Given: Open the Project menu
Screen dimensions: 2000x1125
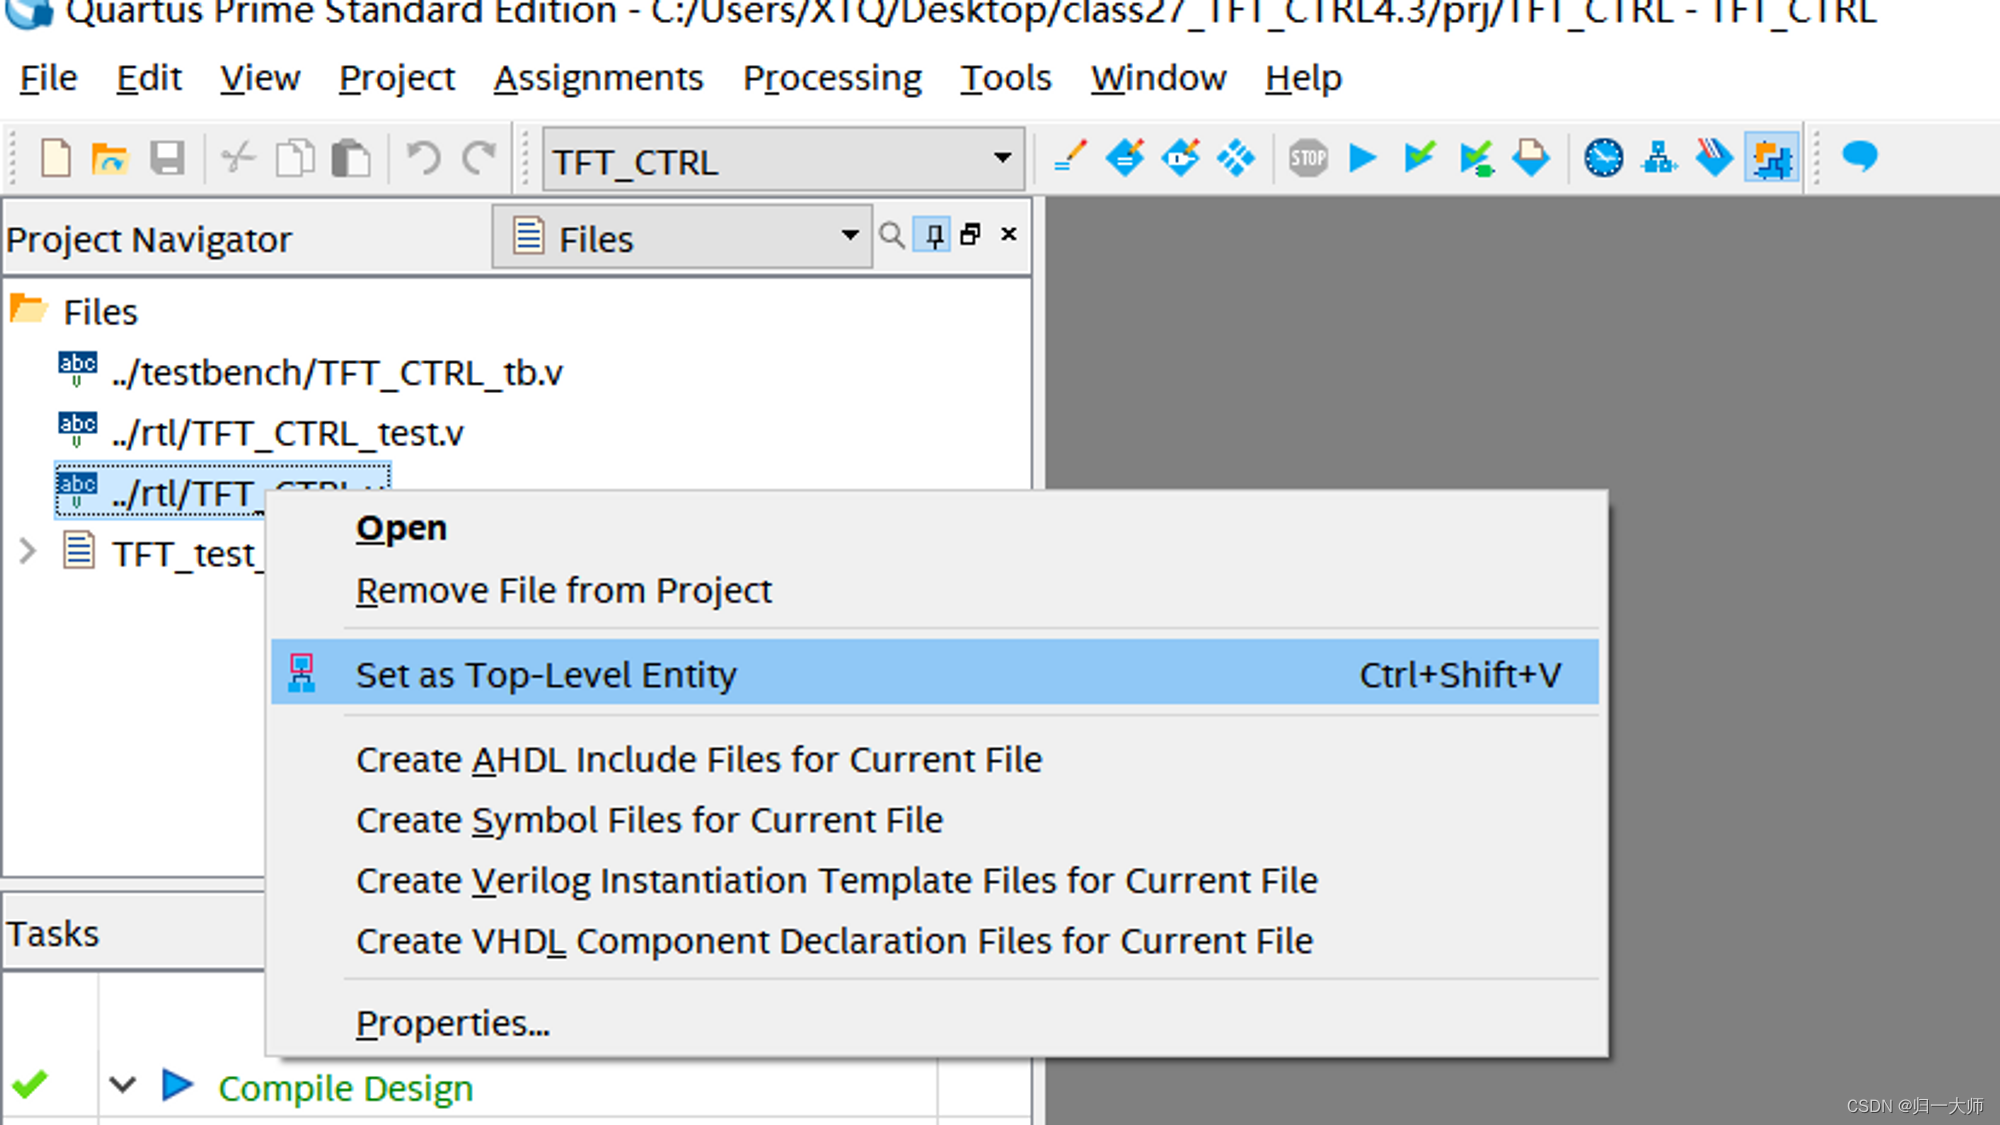Looking at the screenshot, I should 397,78.
